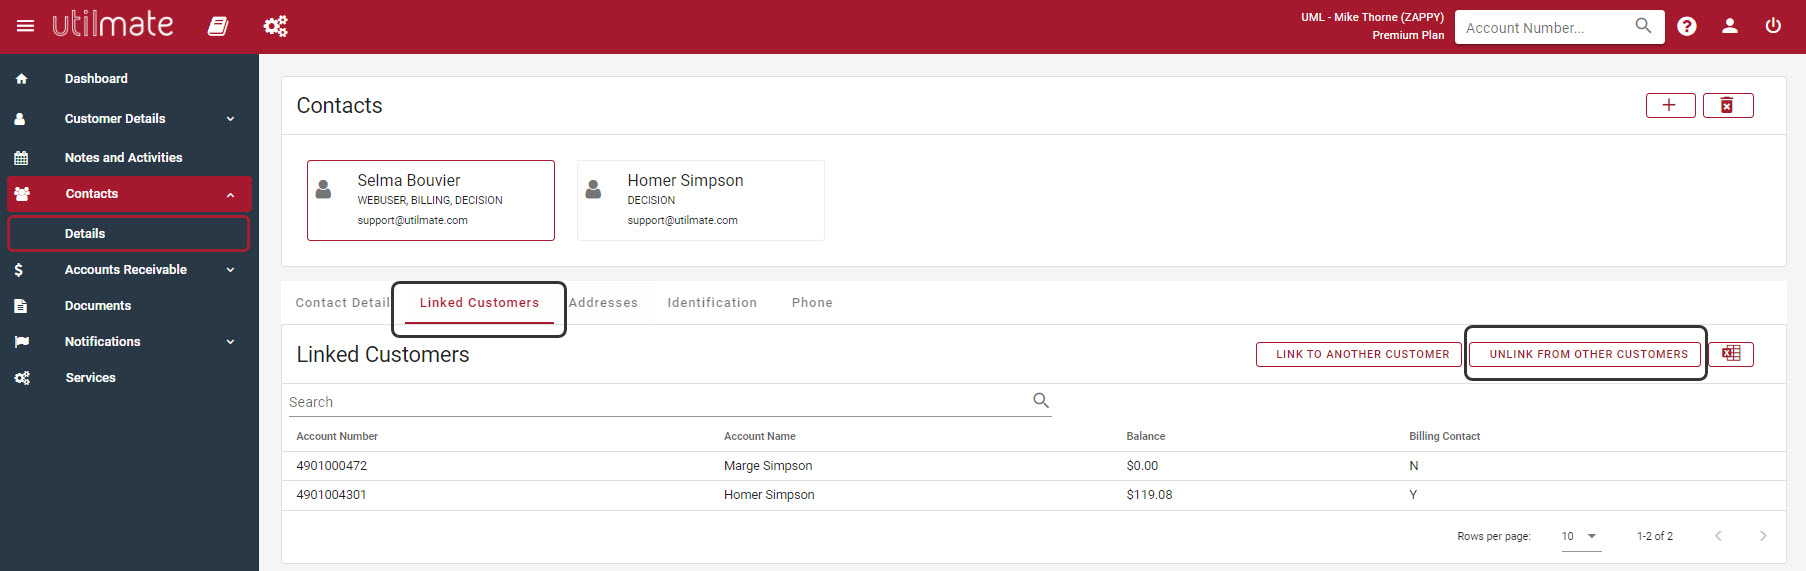Viewport: 1806px width, 571px height.
Task: Open the rows per page dropdown
Action: (1580, 536)
